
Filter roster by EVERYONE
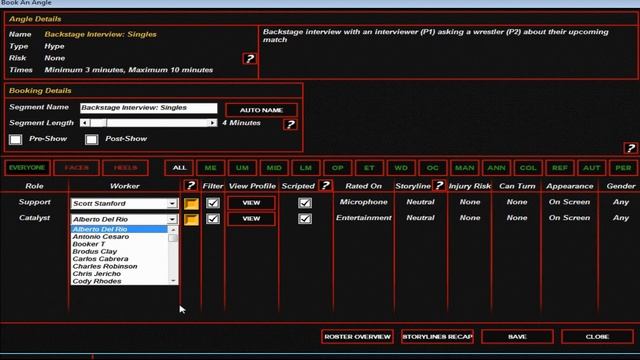(27, 168)
